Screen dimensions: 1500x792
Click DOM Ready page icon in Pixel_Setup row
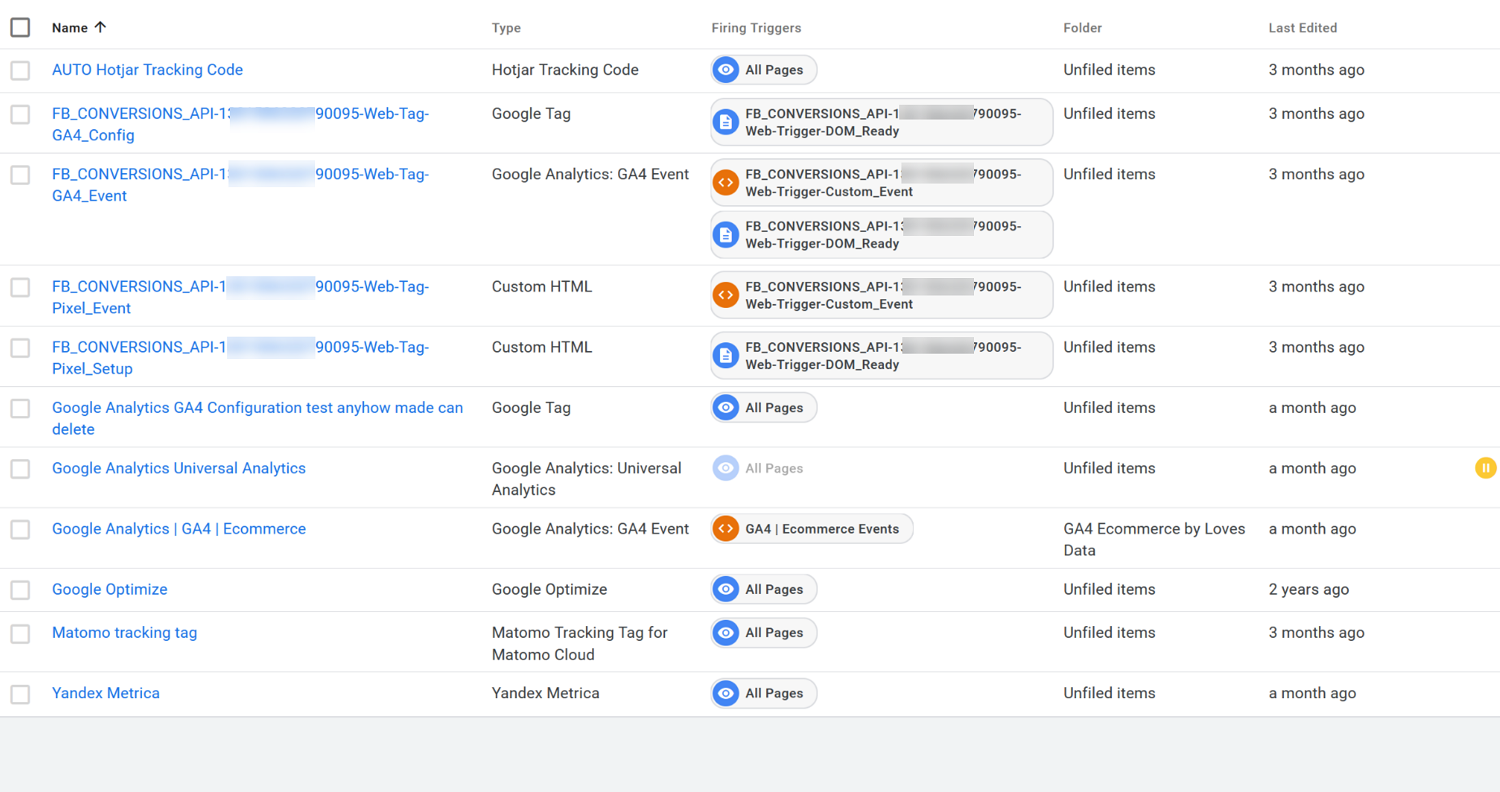726,355
